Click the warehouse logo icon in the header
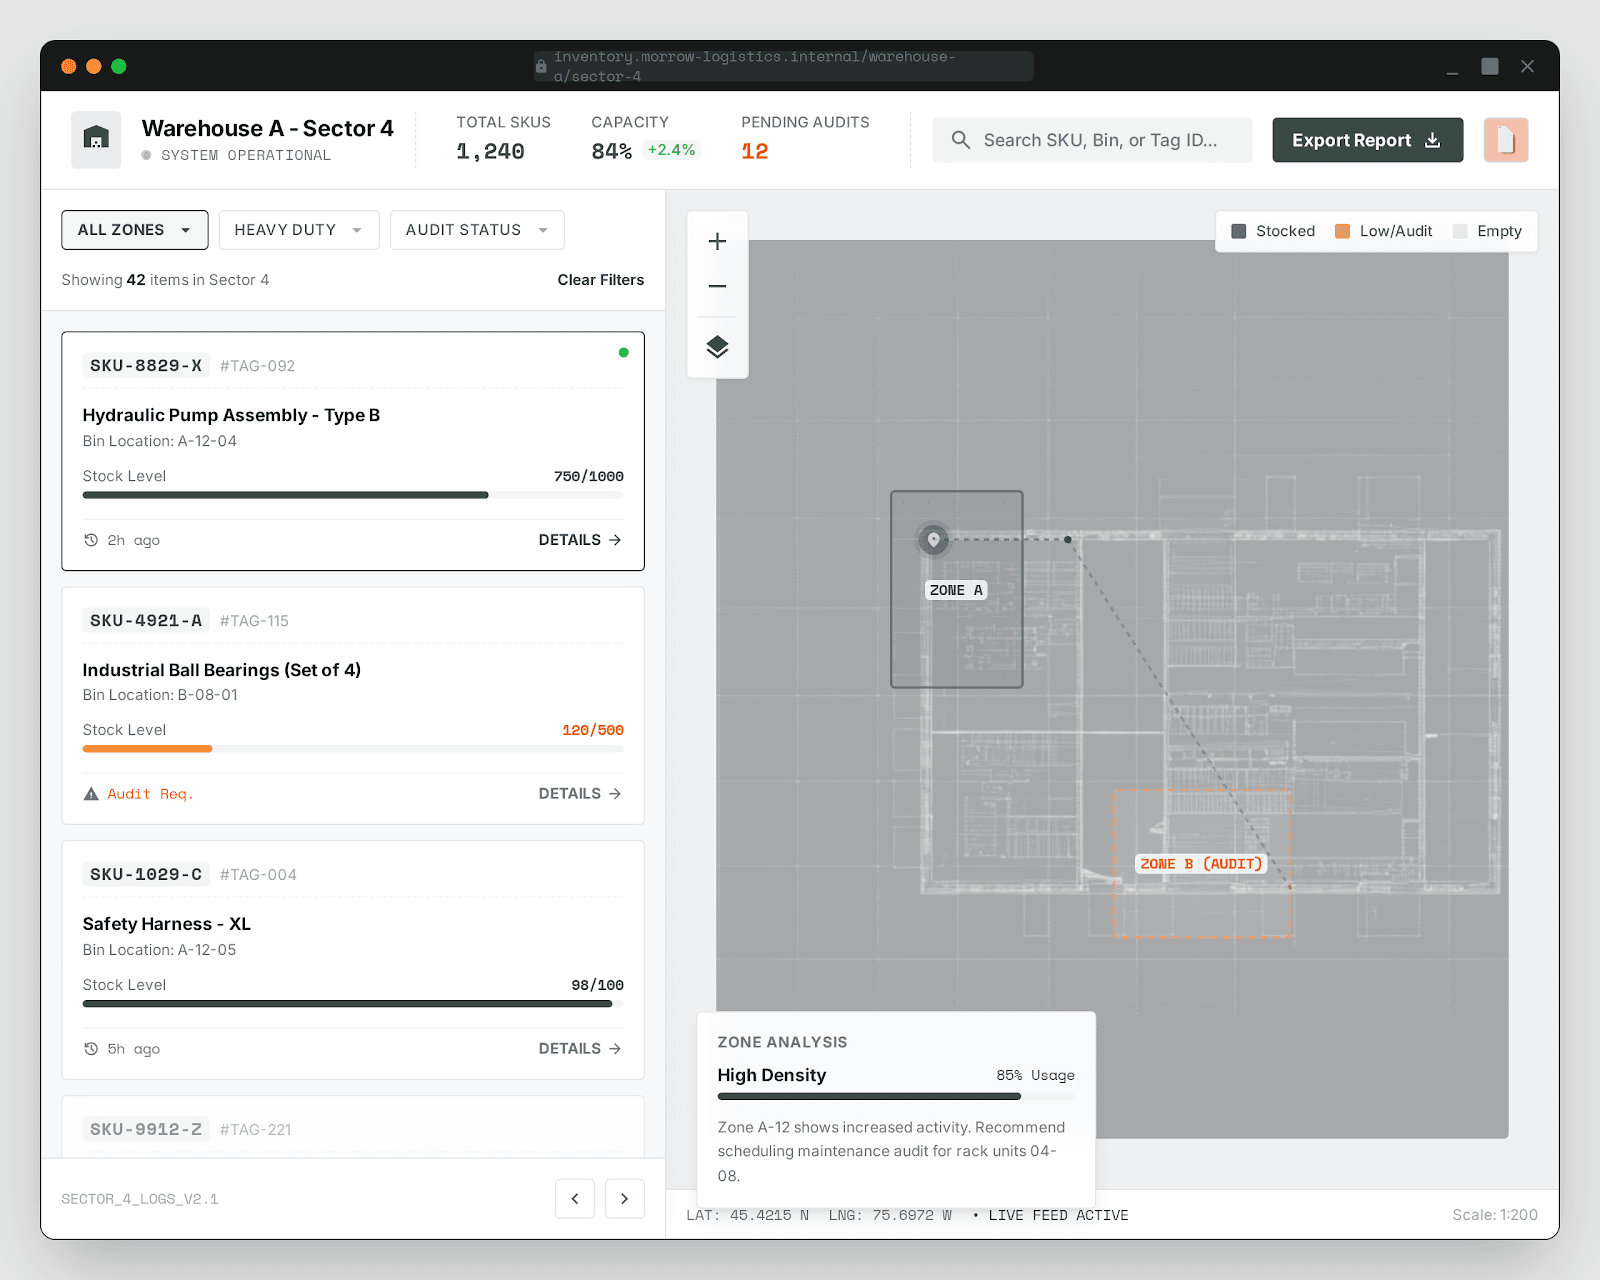The image size is (1600, 1280). (96, 139)
